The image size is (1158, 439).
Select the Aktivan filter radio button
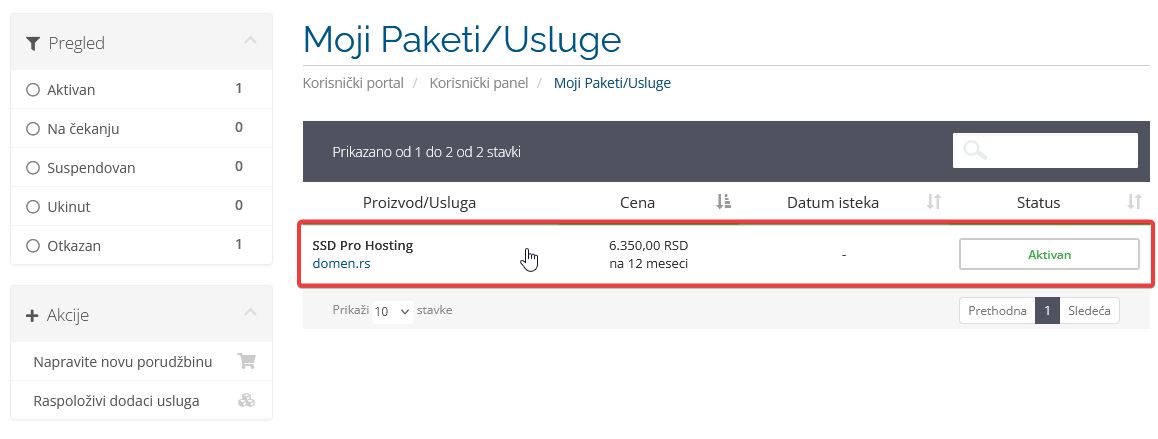tap(32, 90)
